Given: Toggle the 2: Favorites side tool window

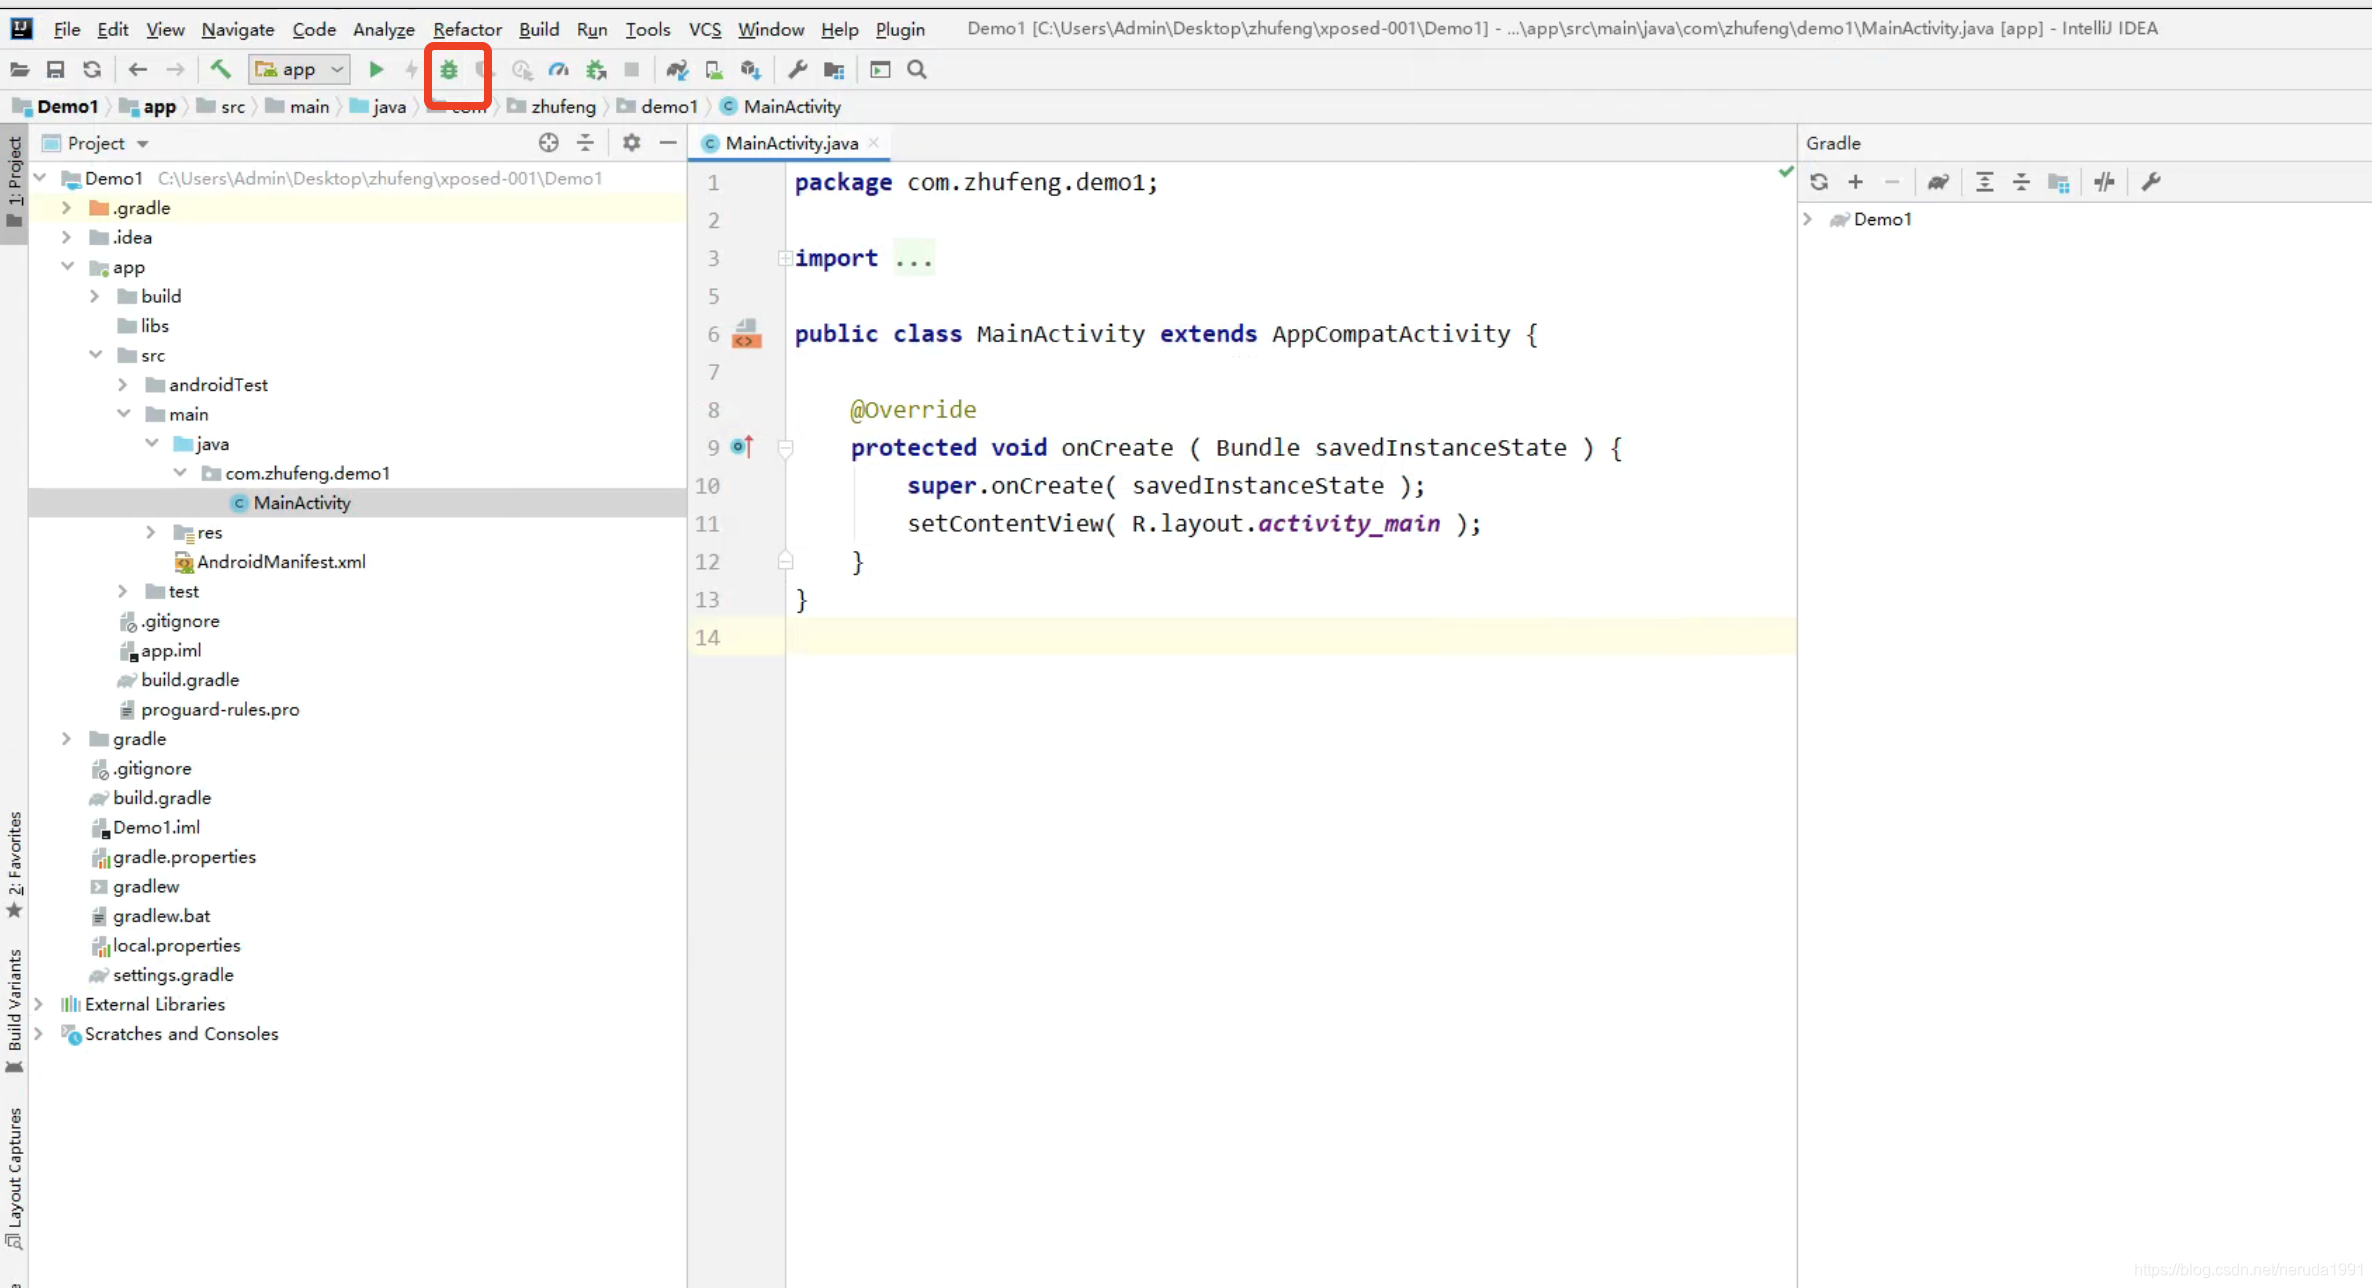Looking at the screenshot, I should tap(14, 864).
